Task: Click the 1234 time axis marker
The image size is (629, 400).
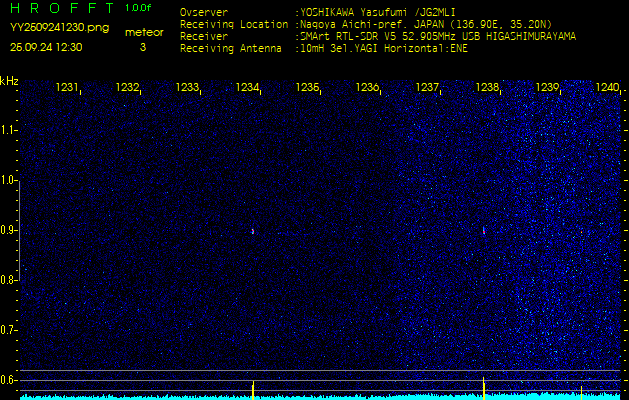Action: coord(247,88)
